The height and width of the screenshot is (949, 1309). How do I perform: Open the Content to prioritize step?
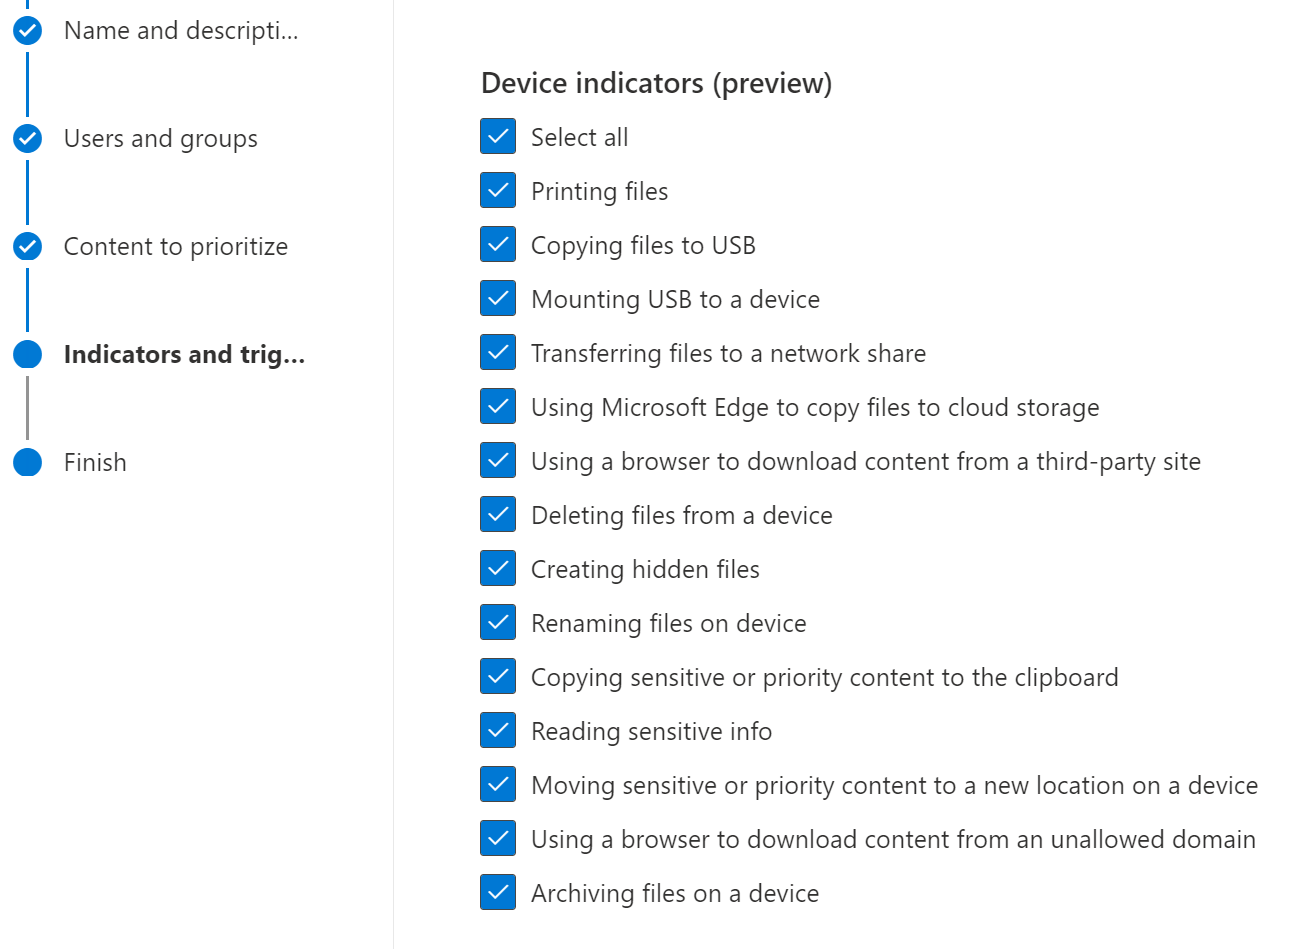pyautogui.click(x=176, y=247)
